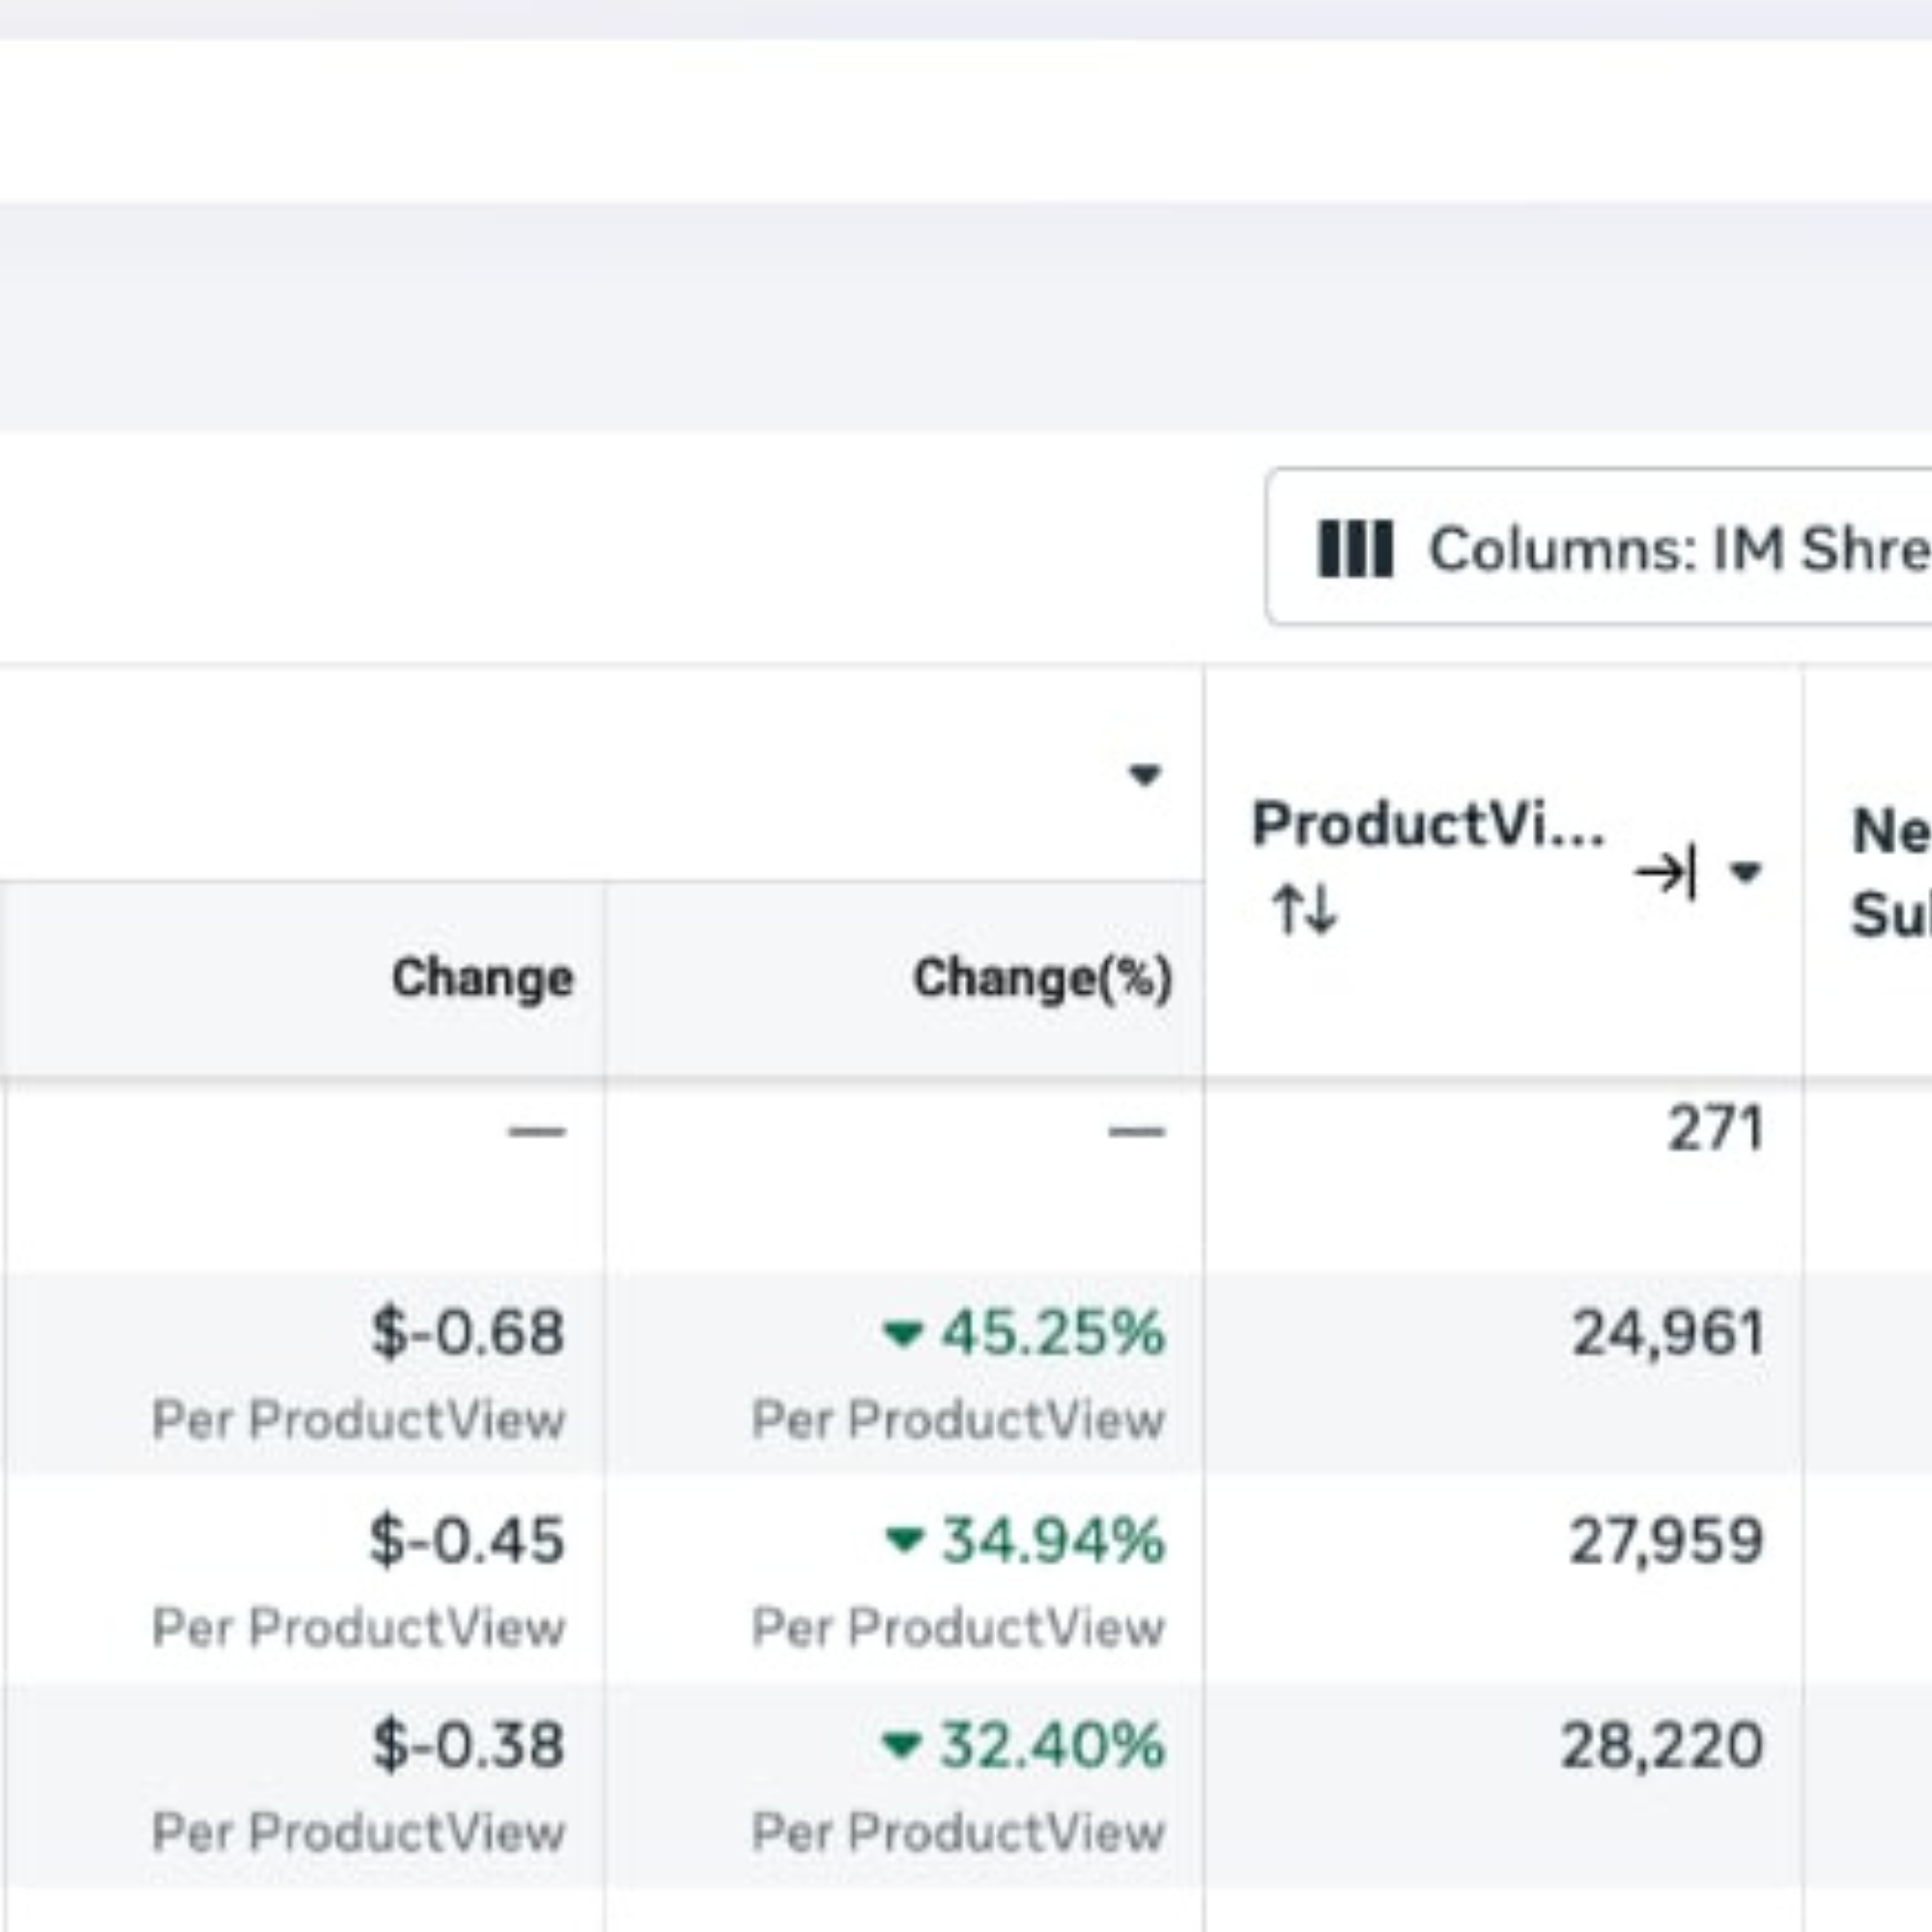1932x1932 pixels.
Task: Click the ProductVi column resize arrow icon
Action: pos(1665,872)
